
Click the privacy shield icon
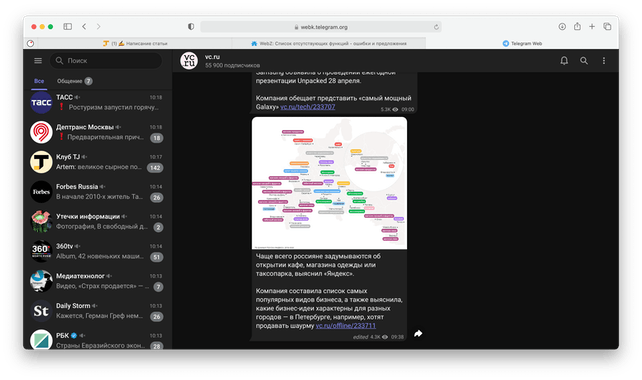[191, 27]
